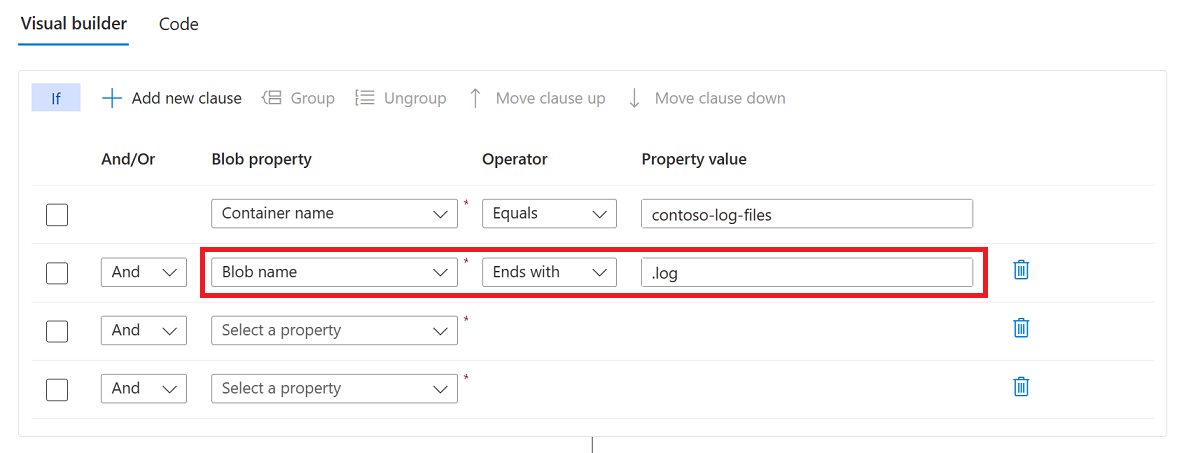Viewport: 1177px width, 453px height.
Task: Delete the last clause using trash icon
Action: point(1021,387)
